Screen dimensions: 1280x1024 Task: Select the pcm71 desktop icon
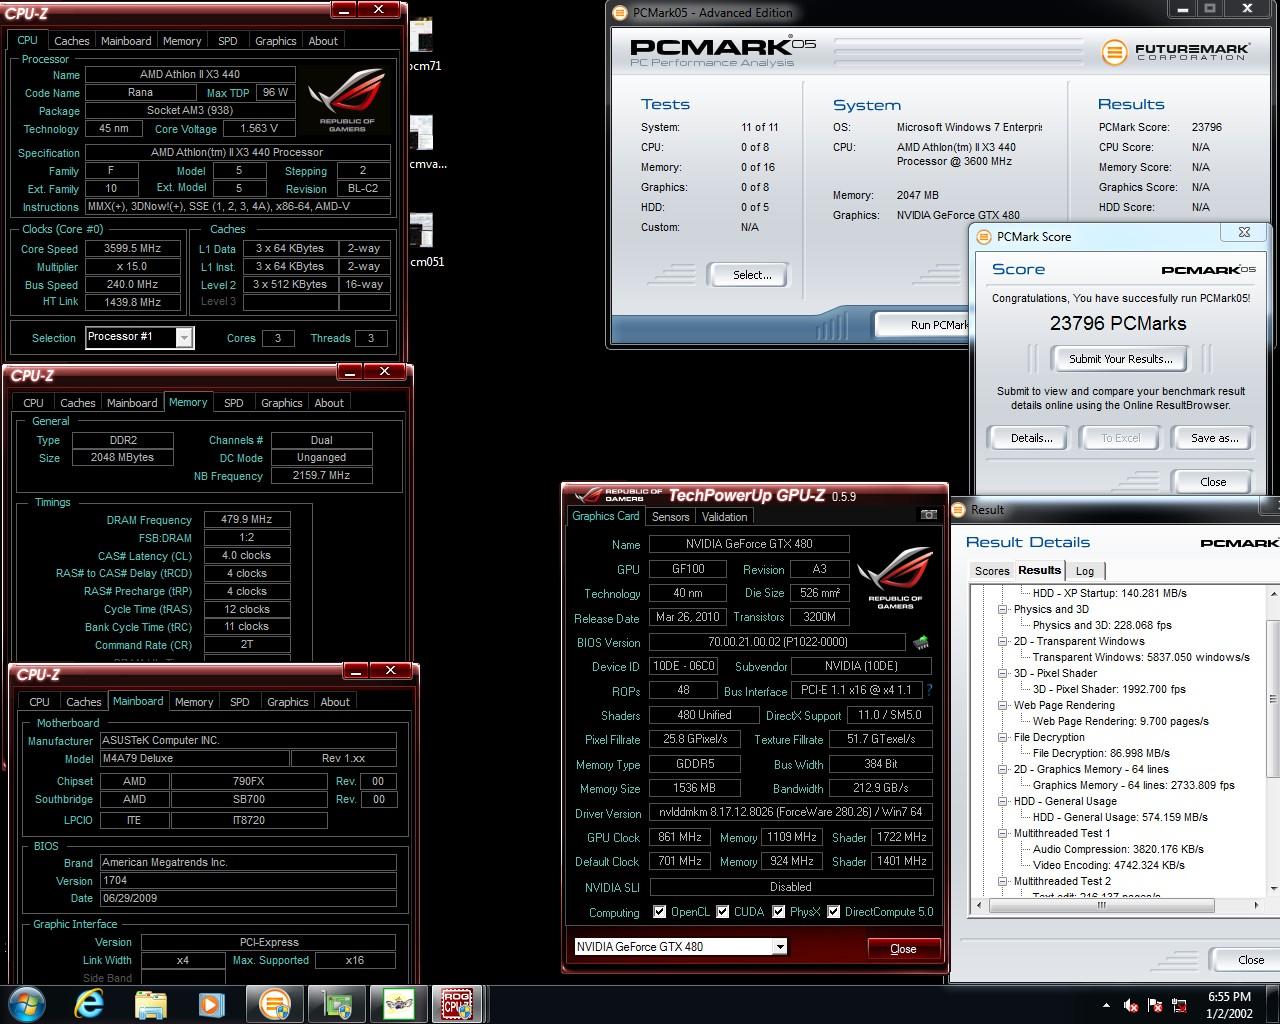(424, 46)
